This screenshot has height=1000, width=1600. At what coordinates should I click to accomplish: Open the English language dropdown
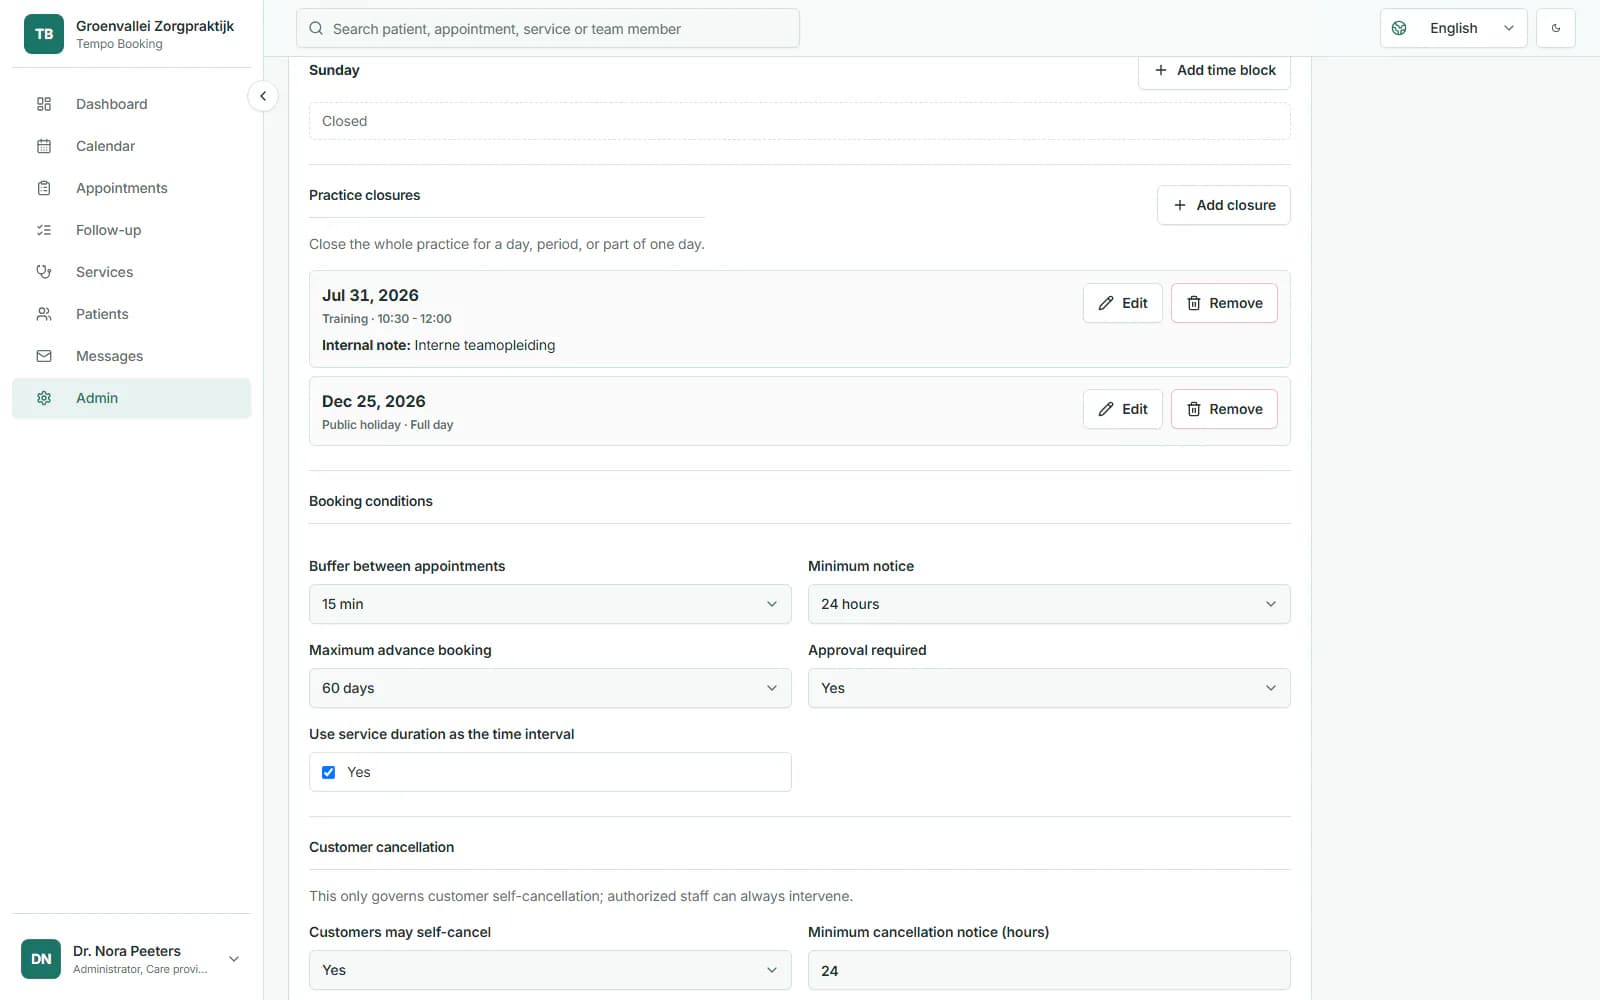(x=1453, y=28)
